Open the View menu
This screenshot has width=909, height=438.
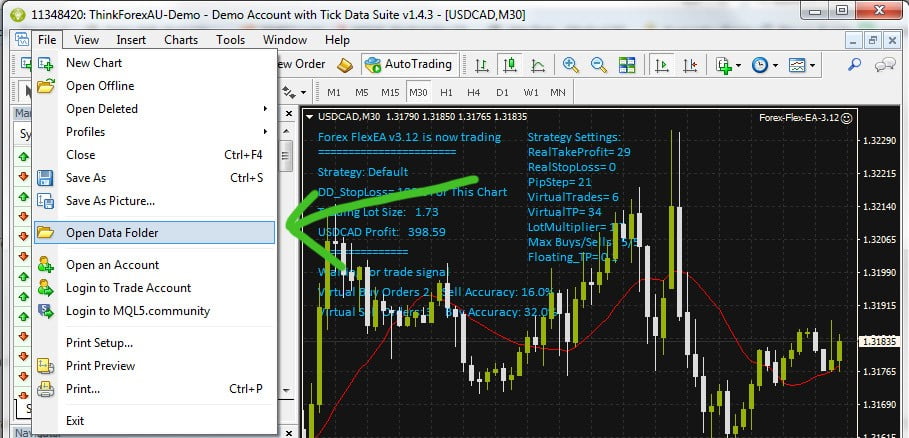coord(86,40)
